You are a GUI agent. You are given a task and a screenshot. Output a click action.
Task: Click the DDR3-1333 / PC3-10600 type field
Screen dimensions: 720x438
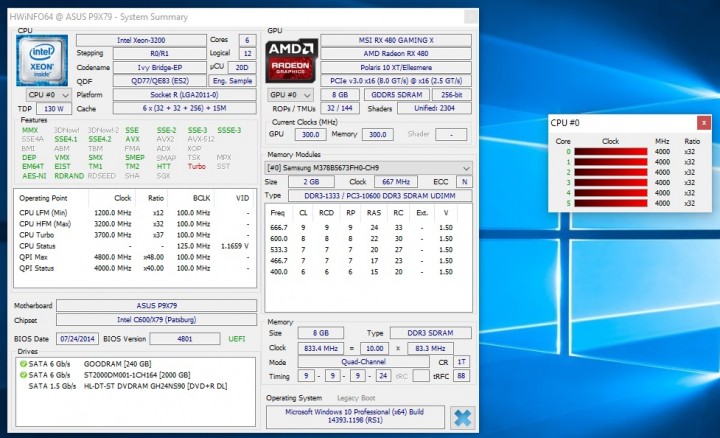click(380, 196)
